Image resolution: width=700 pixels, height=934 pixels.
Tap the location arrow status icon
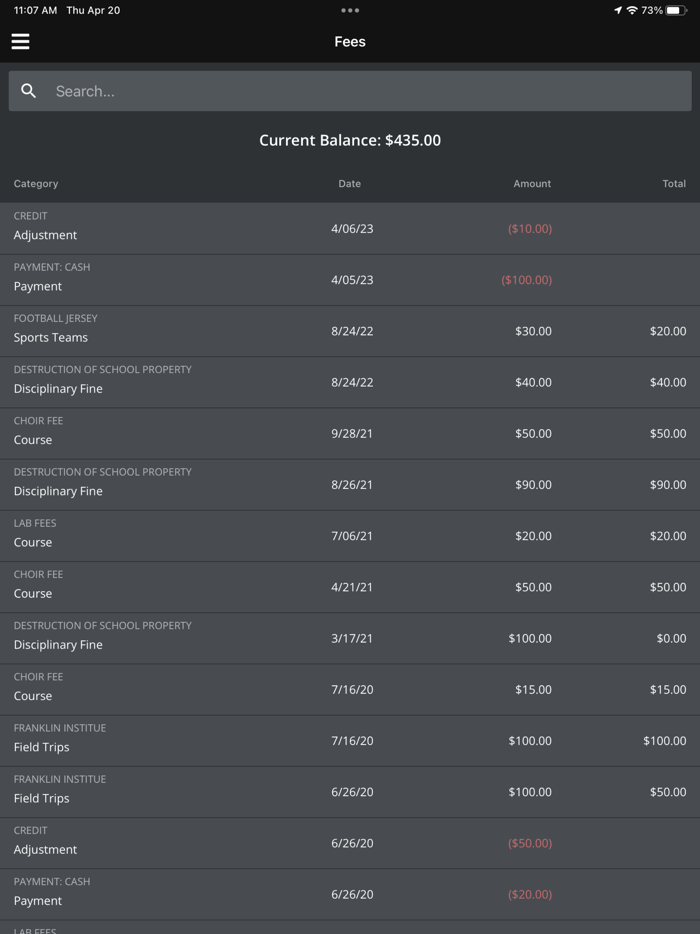coord(618,10)
